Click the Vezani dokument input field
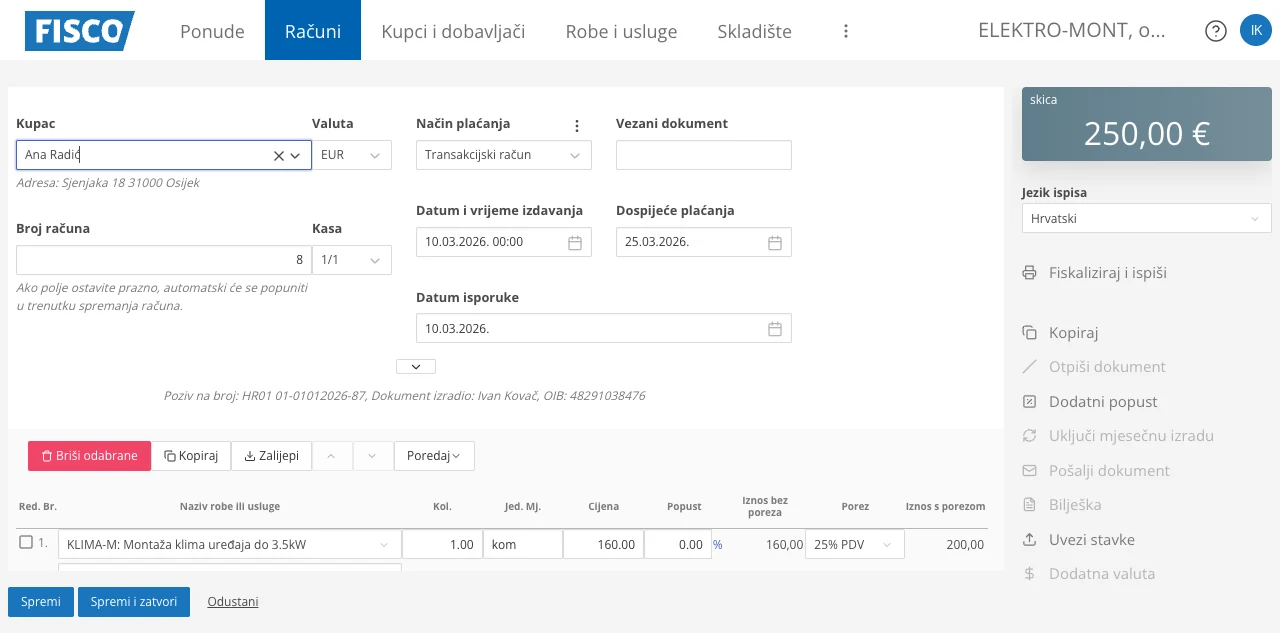Image resolution: width=1280 pixels, height=633 pixels. click(x=703, y=155)
